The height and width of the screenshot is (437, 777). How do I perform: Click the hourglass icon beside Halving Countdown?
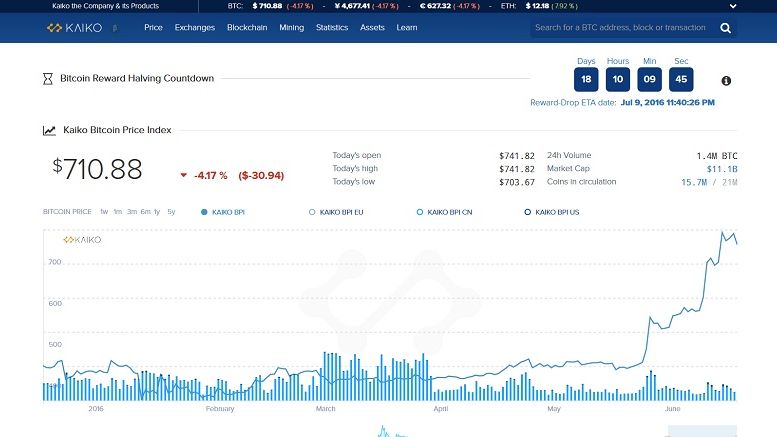click(48, 79)
